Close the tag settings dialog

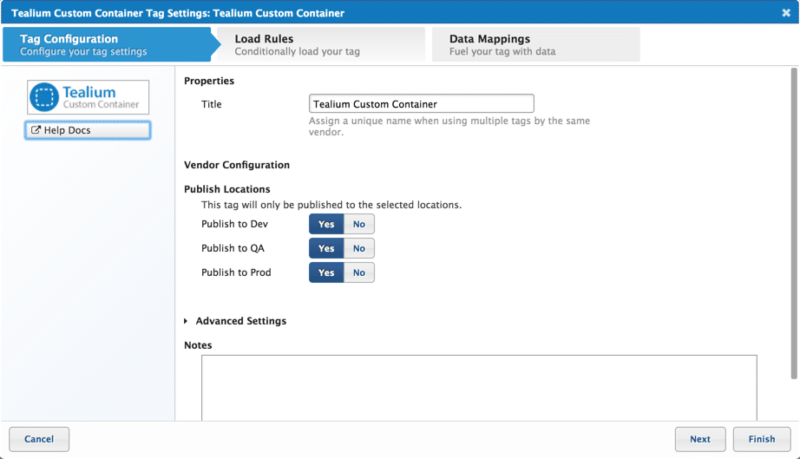(x=786, y=13)
